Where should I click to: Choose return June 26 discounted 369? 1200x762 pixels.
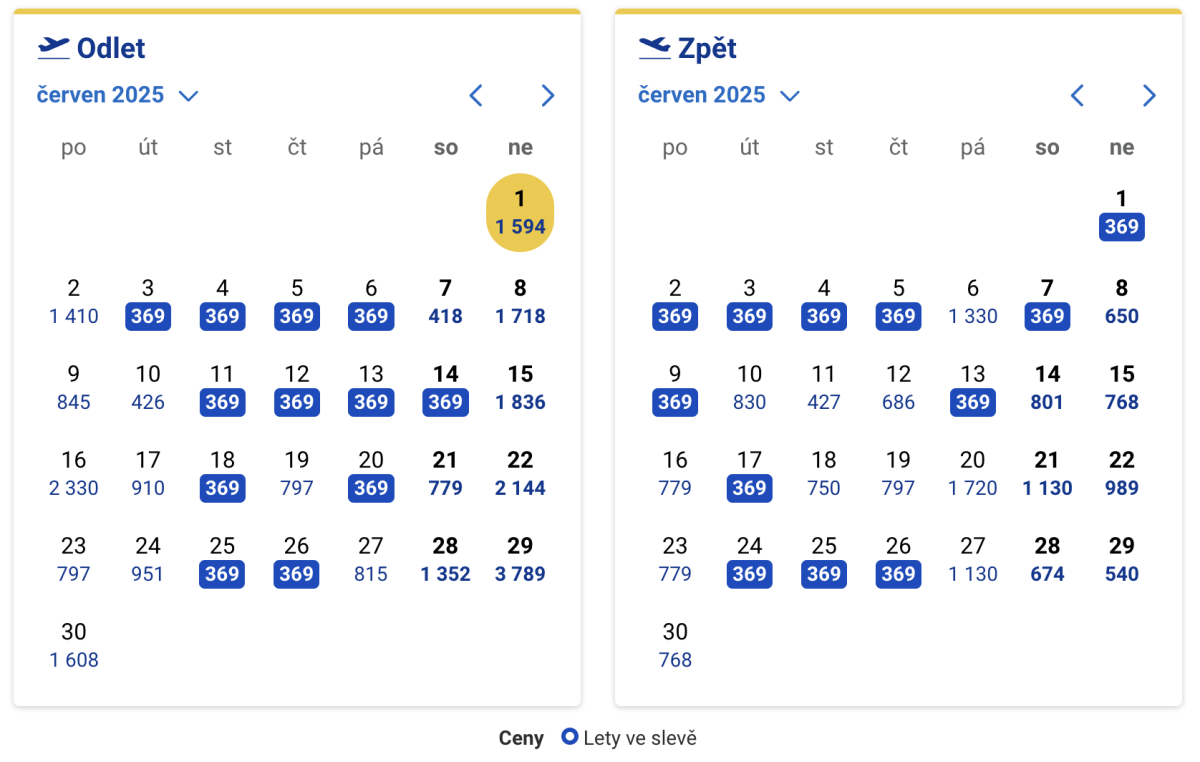point(898,560)
